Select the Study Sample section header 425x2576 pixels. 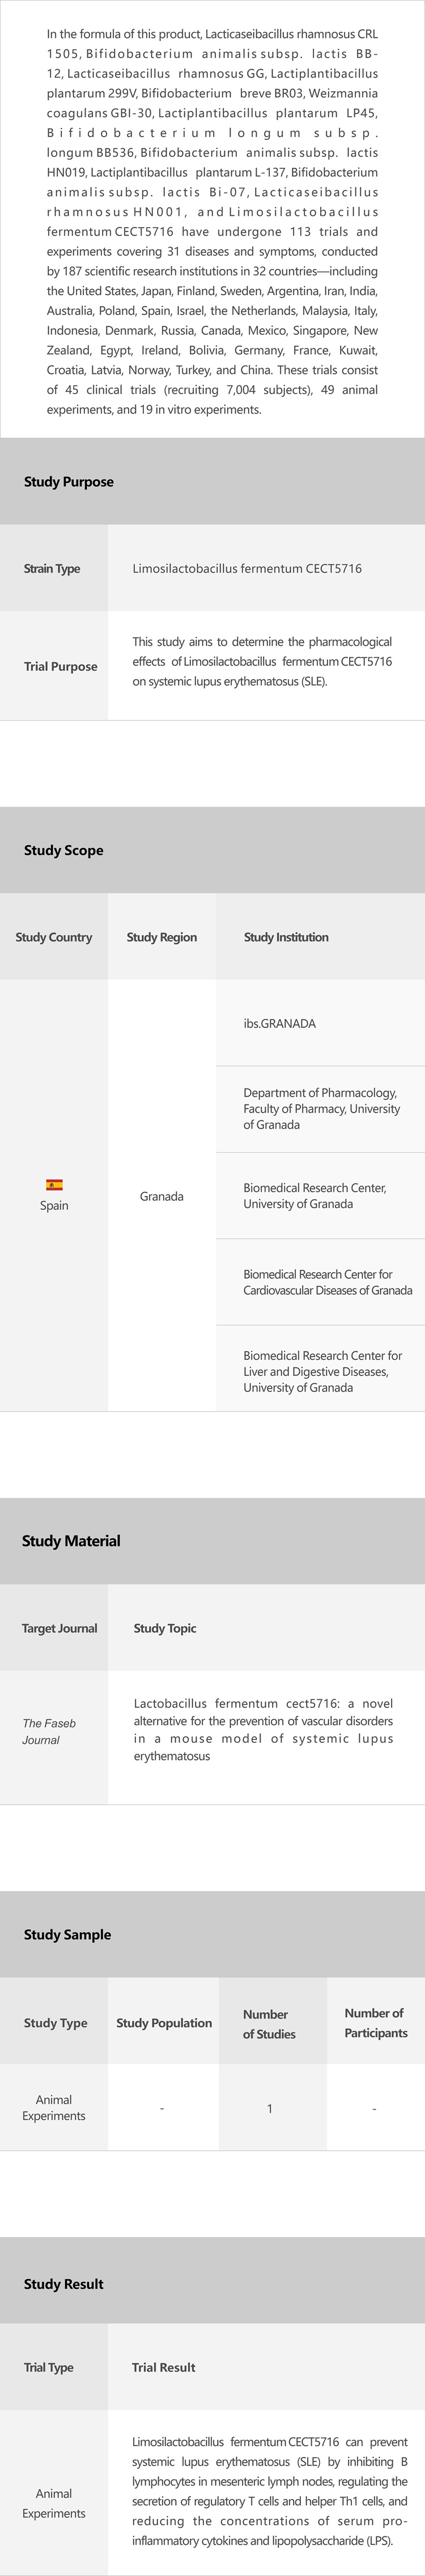click(x=68, y=1935)
